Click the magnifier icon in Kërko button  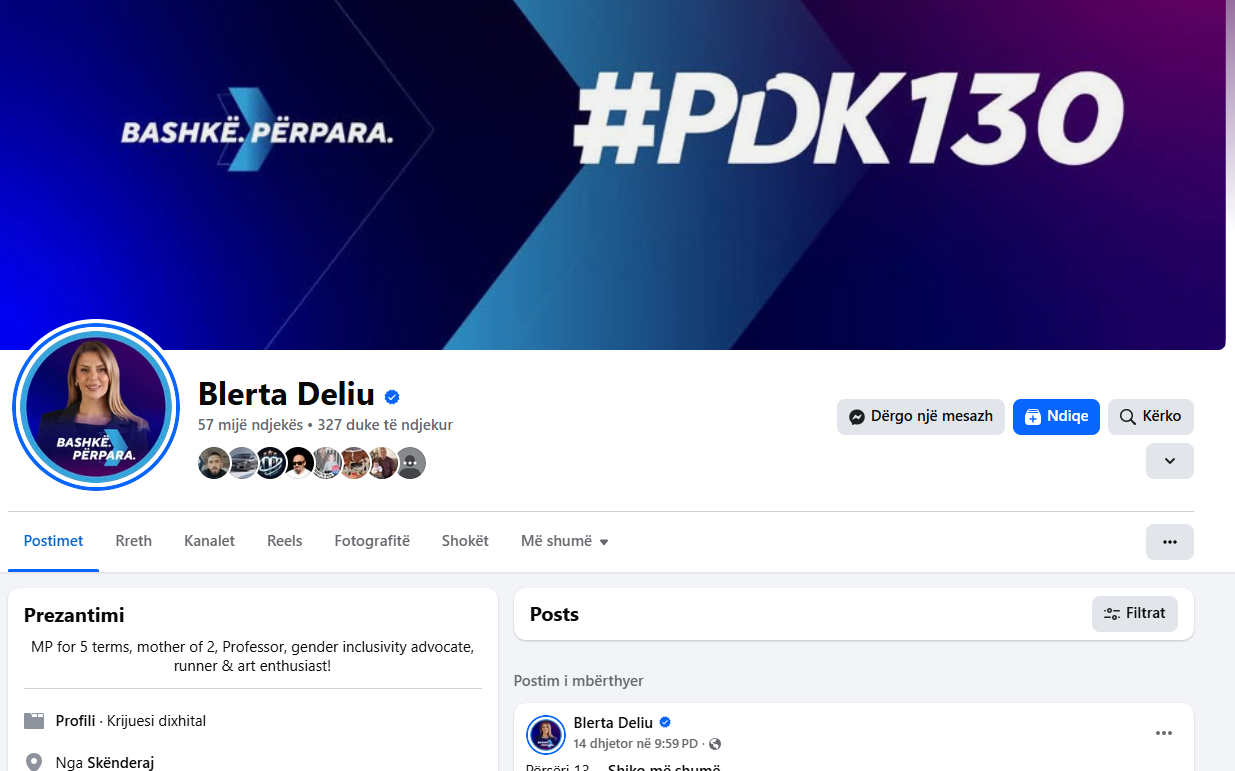tap(1128, 417)
